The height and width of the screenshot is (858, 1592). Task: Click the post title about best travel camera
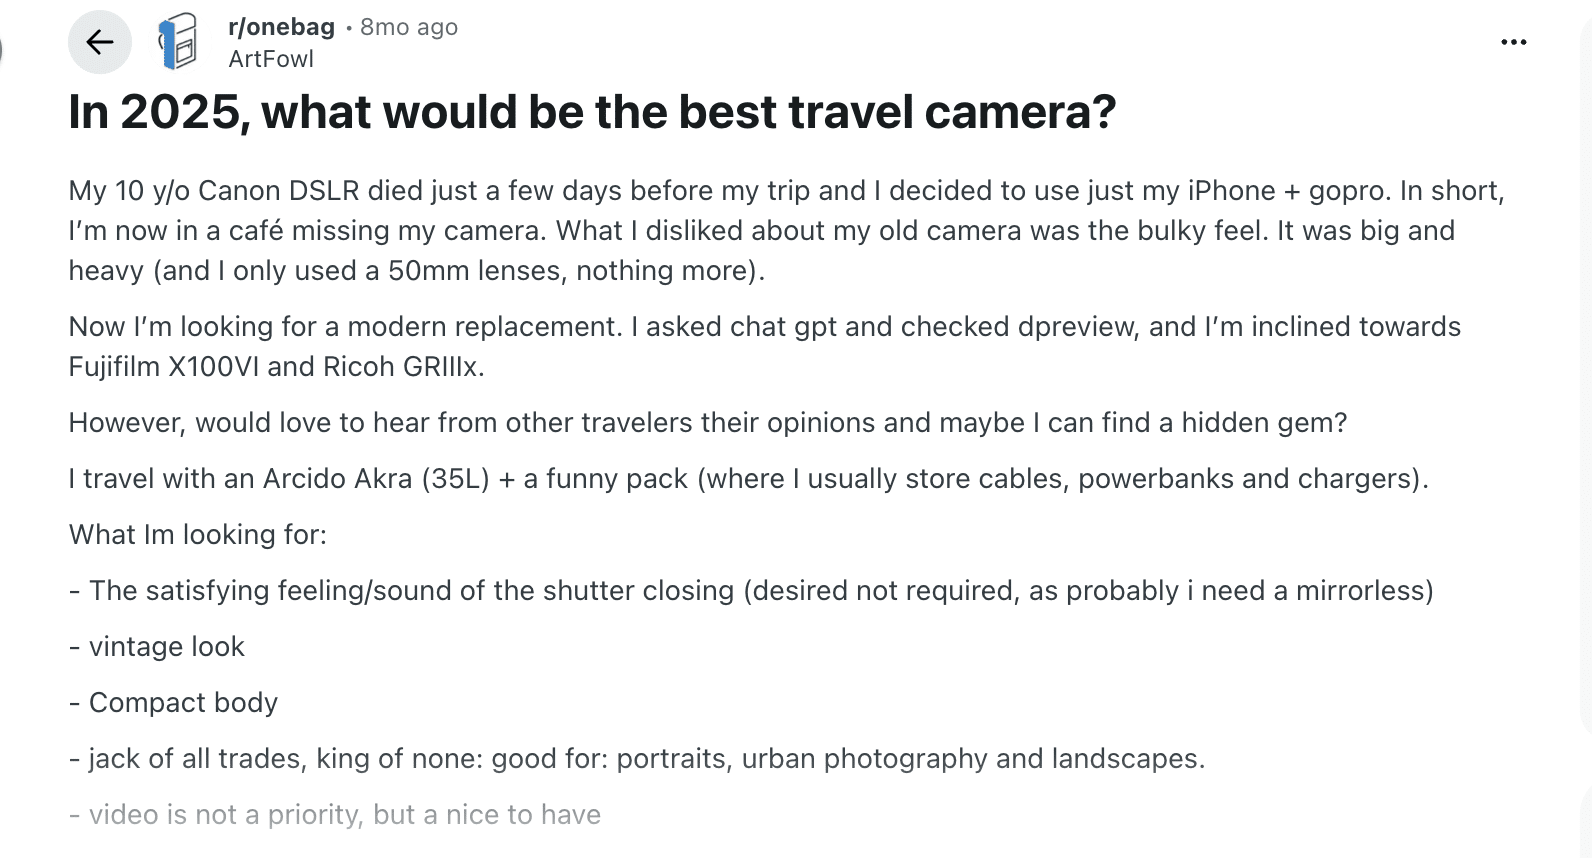point(593,111)
